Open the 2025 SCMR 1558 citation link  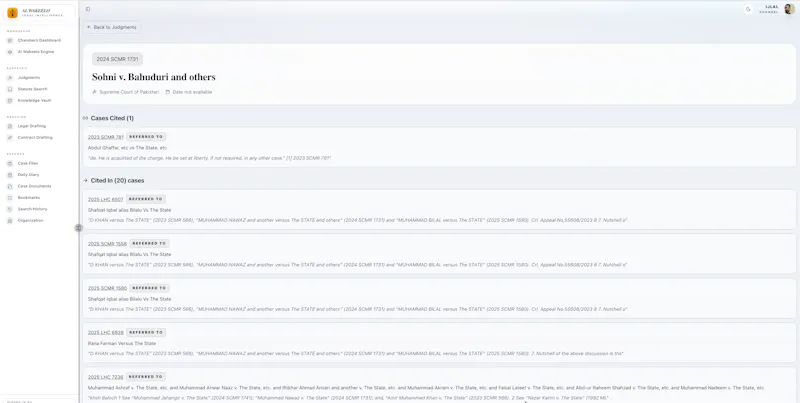(107, 244)
